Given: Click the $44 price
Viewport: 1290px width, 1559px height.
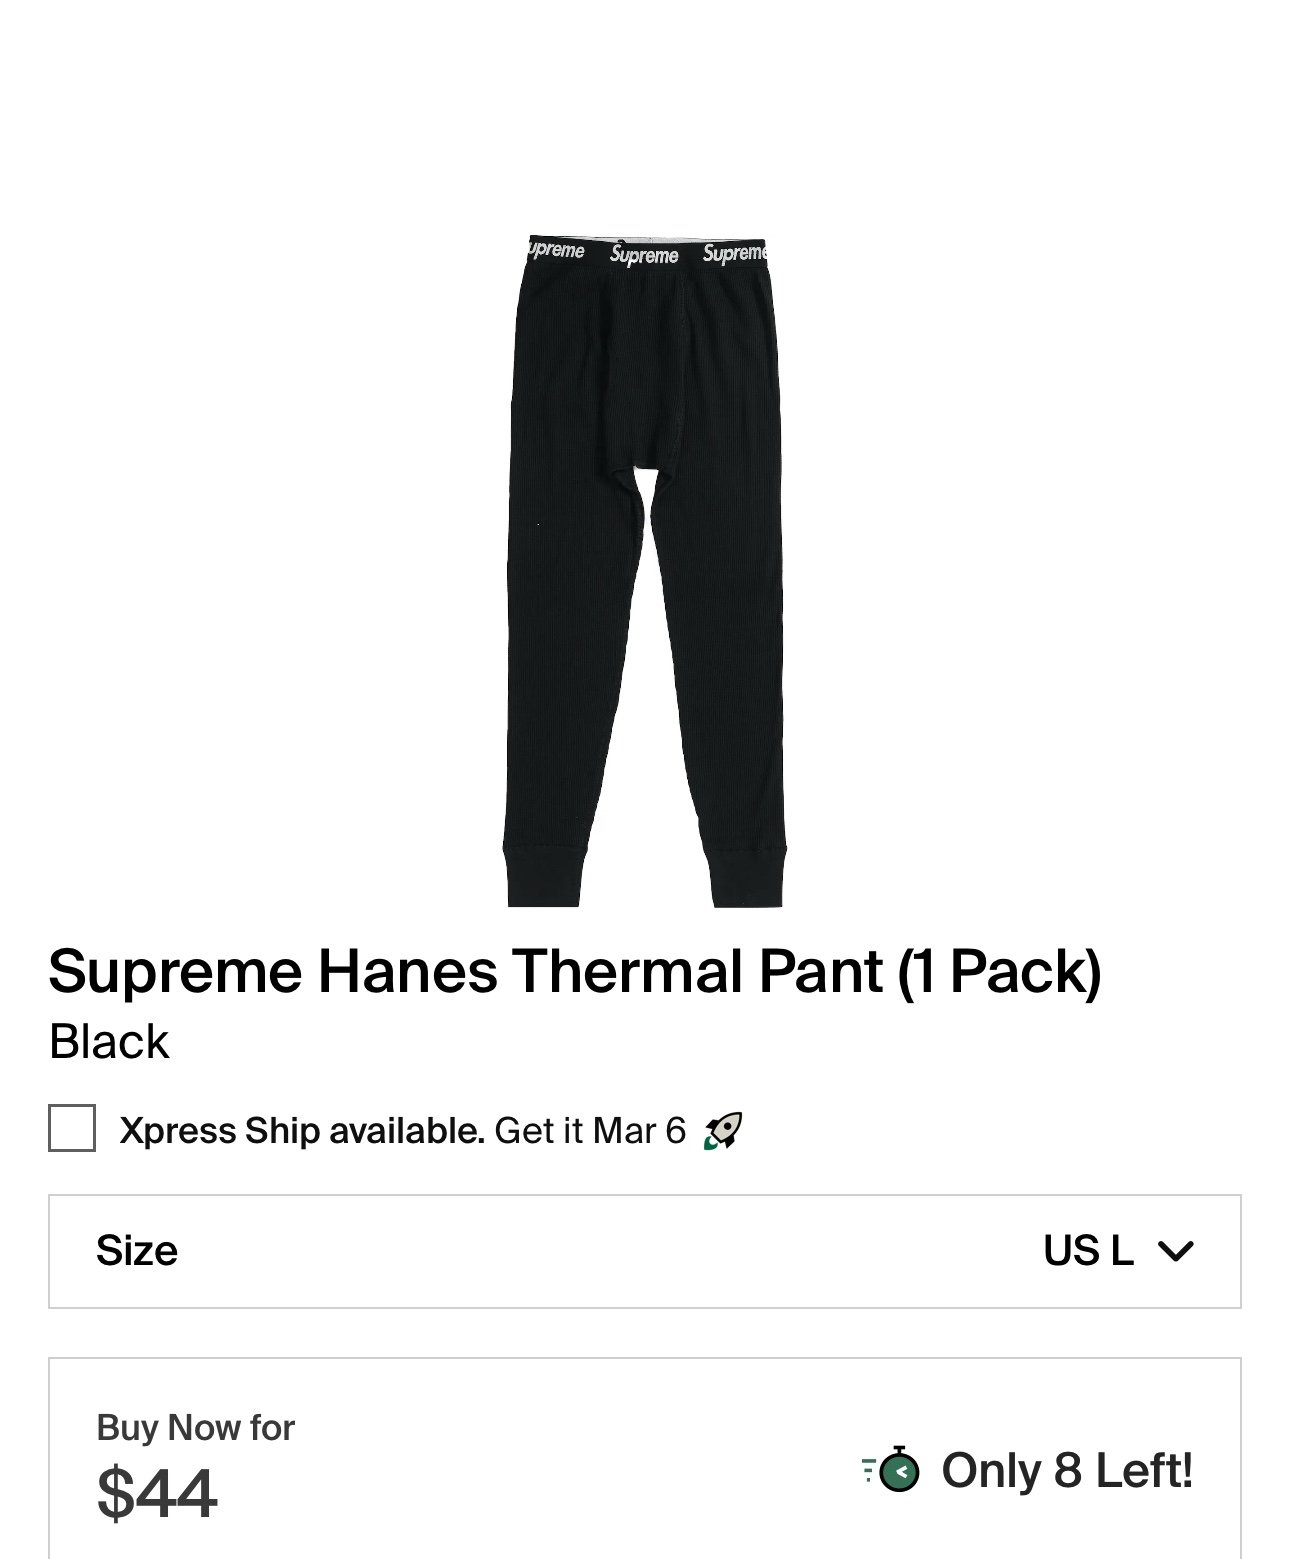Looking at the screenshot, I should click(x=156, y=1493).
